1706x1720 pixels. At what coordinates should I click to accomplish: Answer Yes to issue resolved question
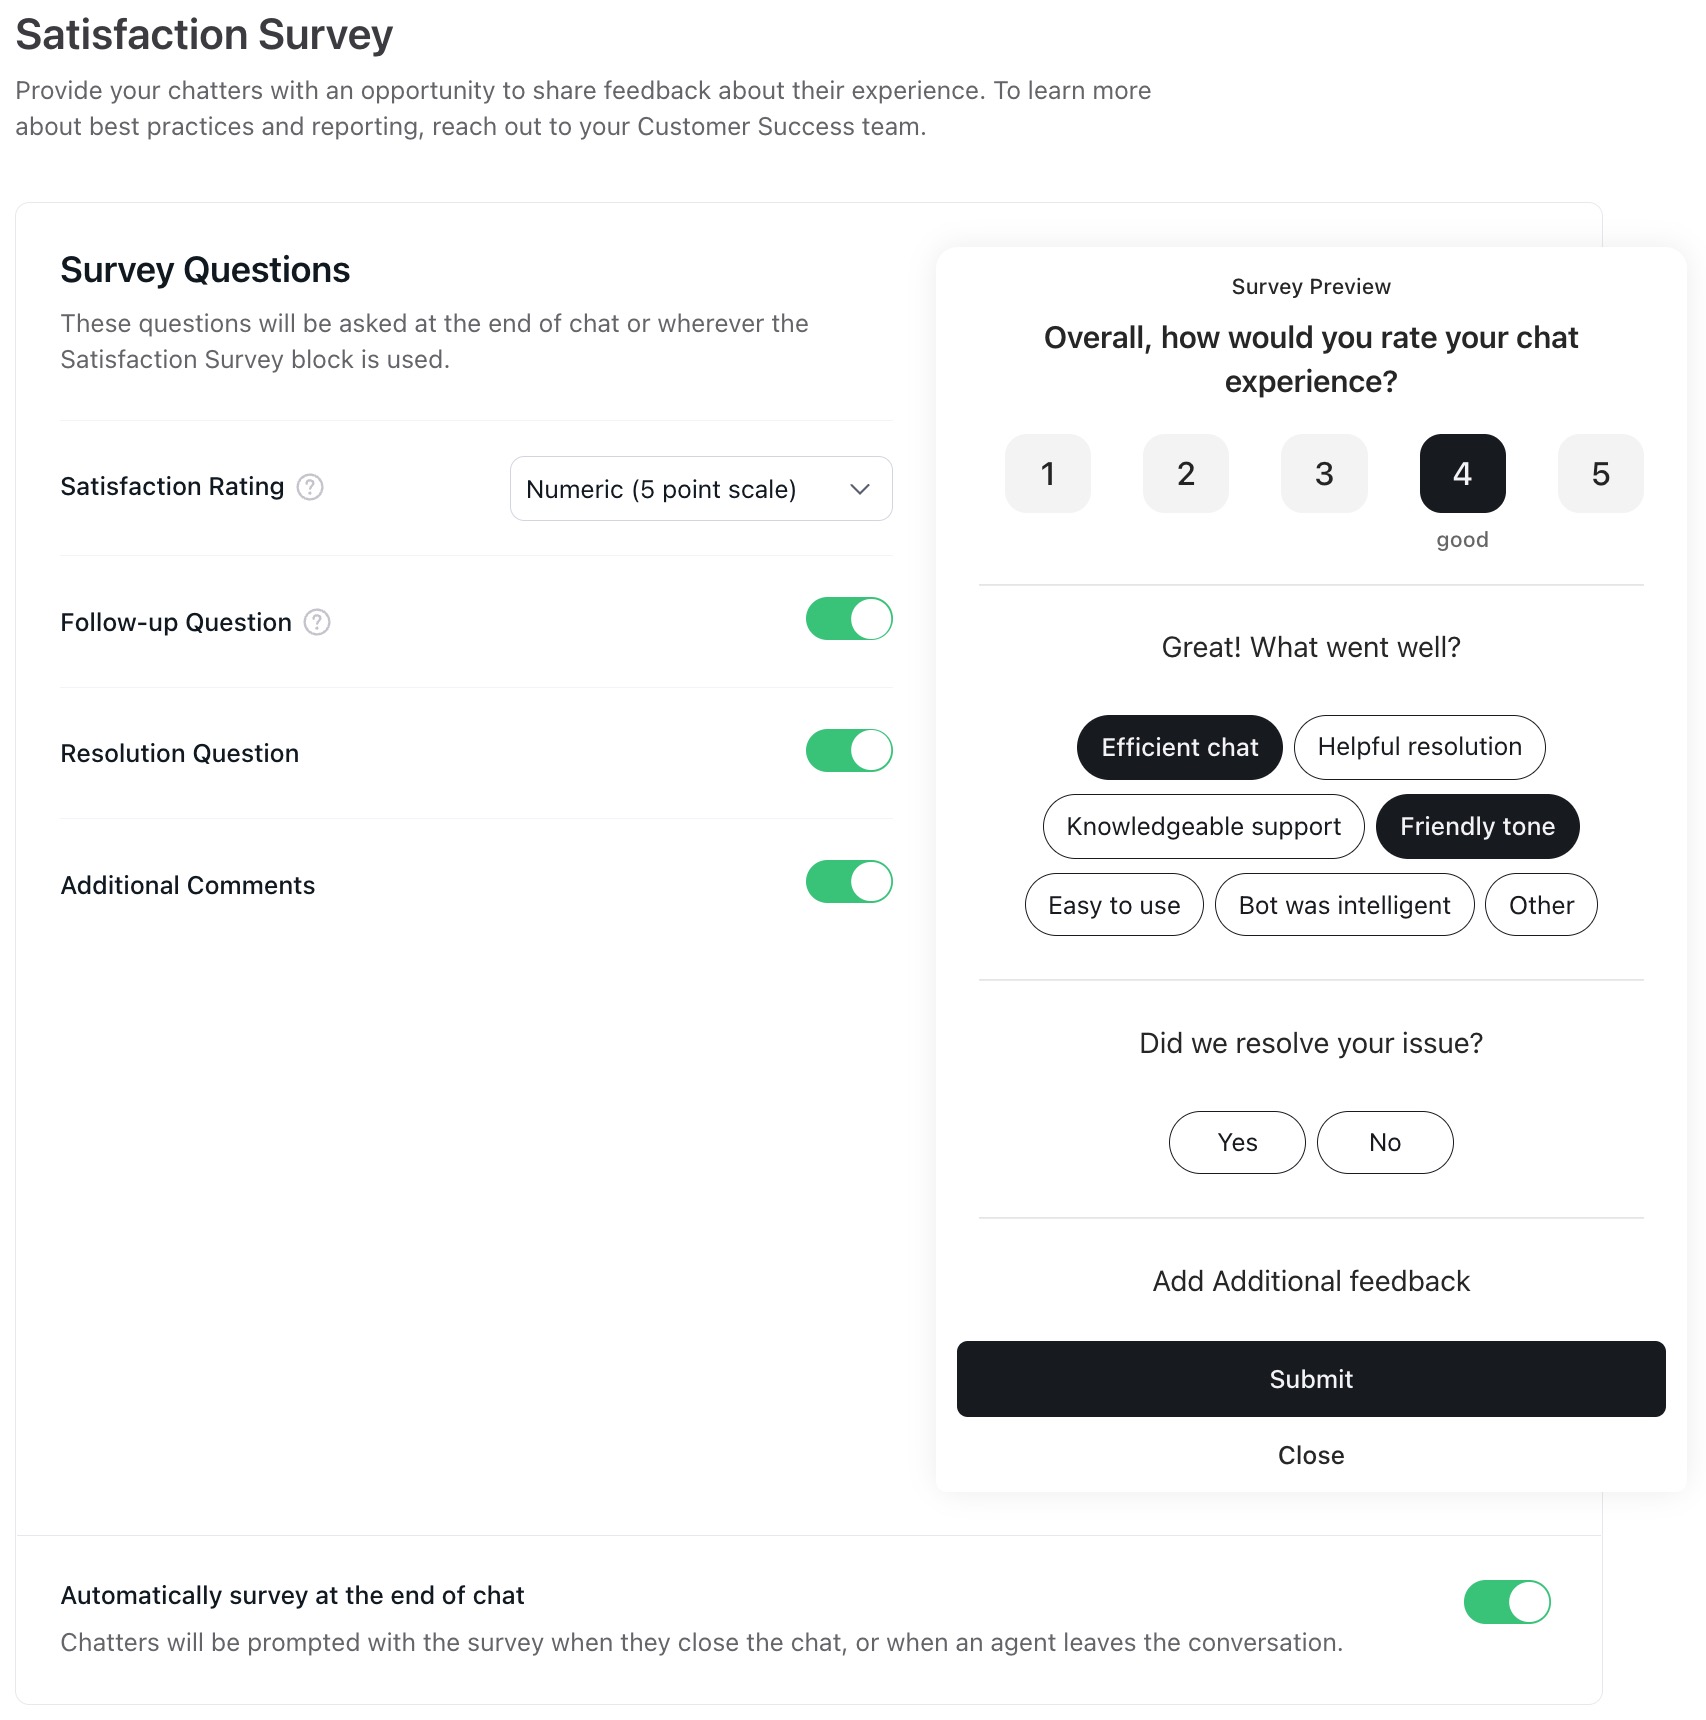(x=1237, y=1143)
